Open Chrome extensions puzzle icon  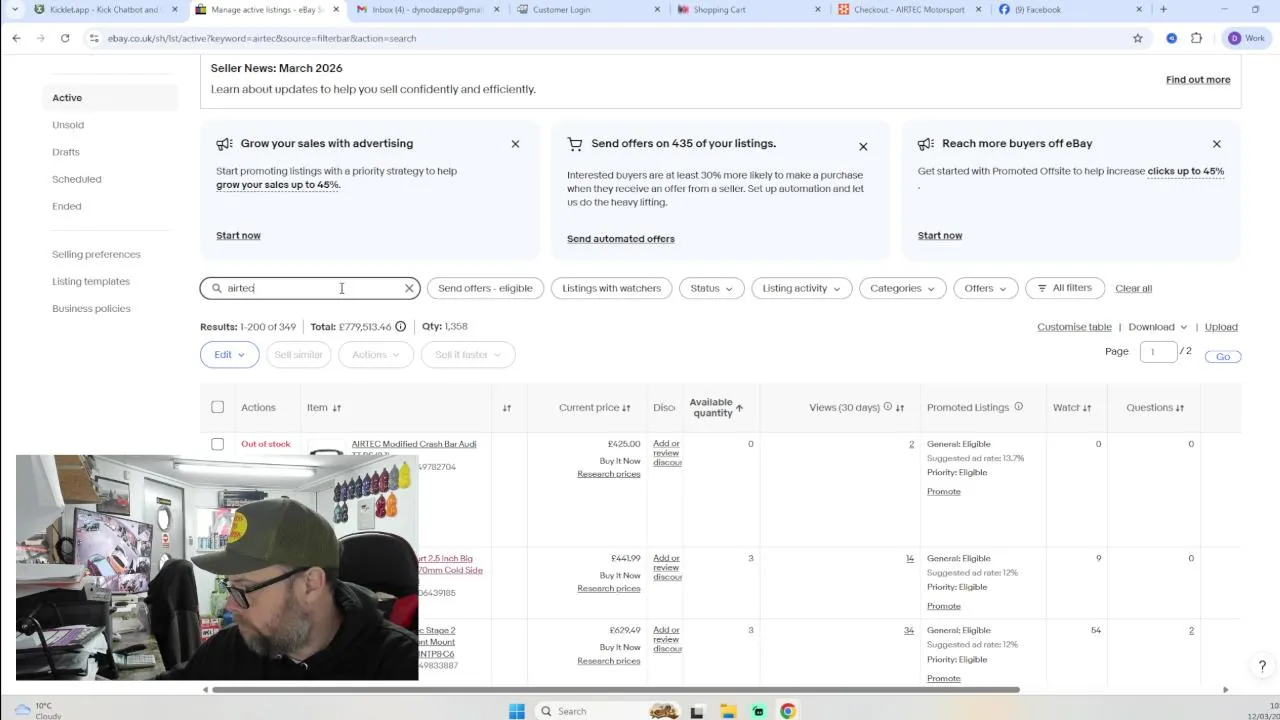coord(1196,38)
